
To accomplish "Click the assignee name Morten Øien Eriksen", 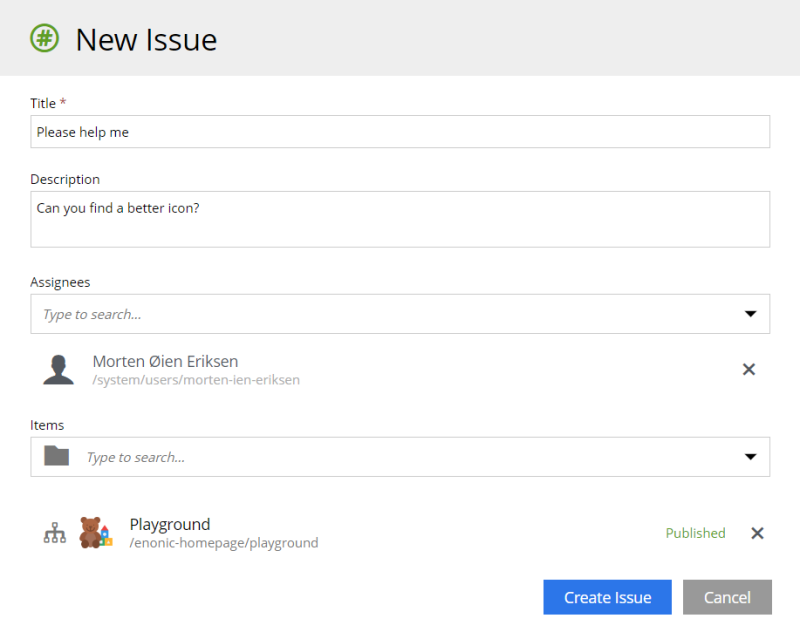I will click(x=165, y=361).
